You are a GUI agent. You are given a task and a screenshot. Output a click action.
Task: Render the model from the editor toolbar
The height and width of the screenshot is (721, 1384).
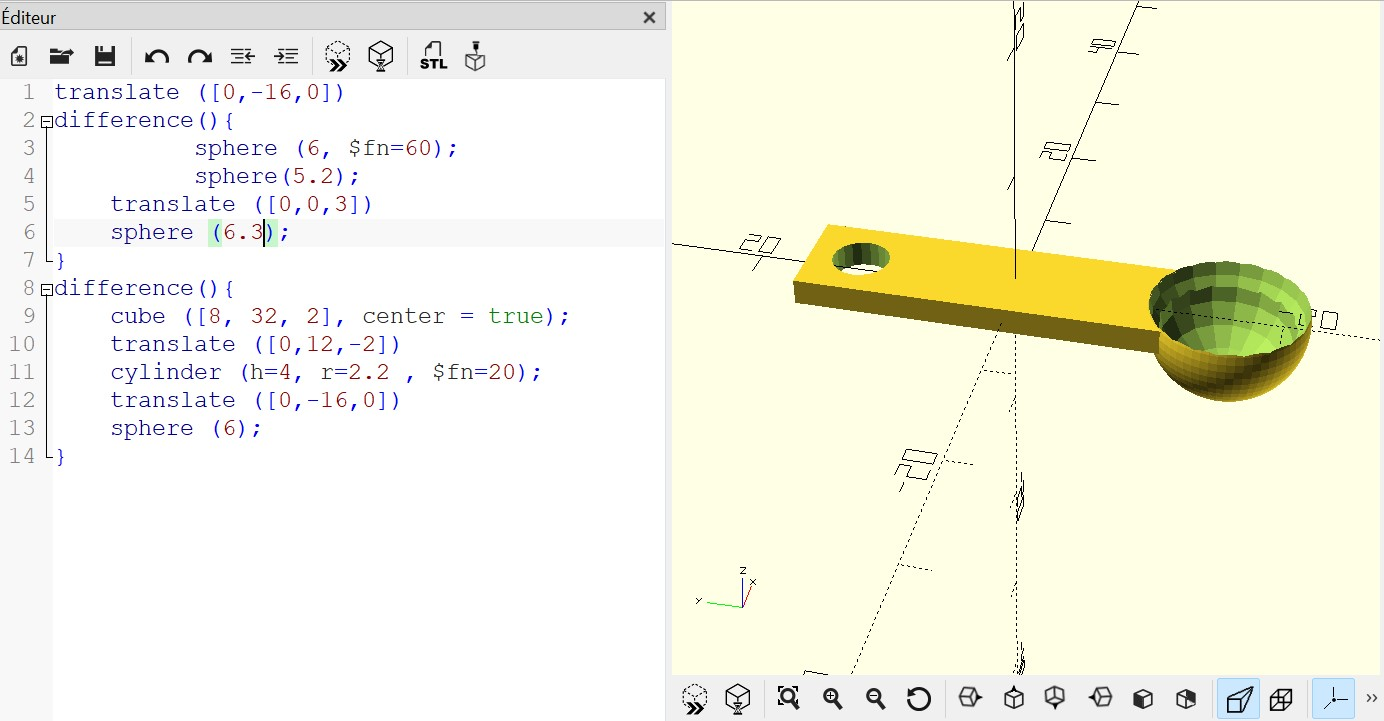(381, 56)
